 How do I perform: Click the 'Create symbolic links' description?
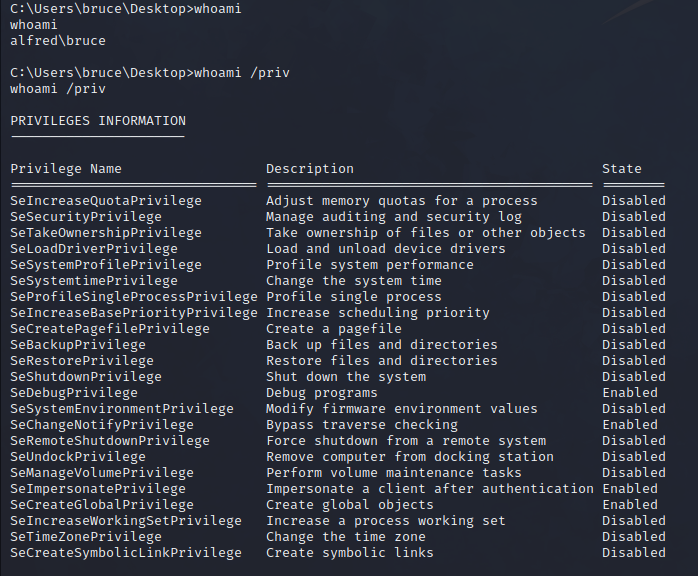[350, 553]
